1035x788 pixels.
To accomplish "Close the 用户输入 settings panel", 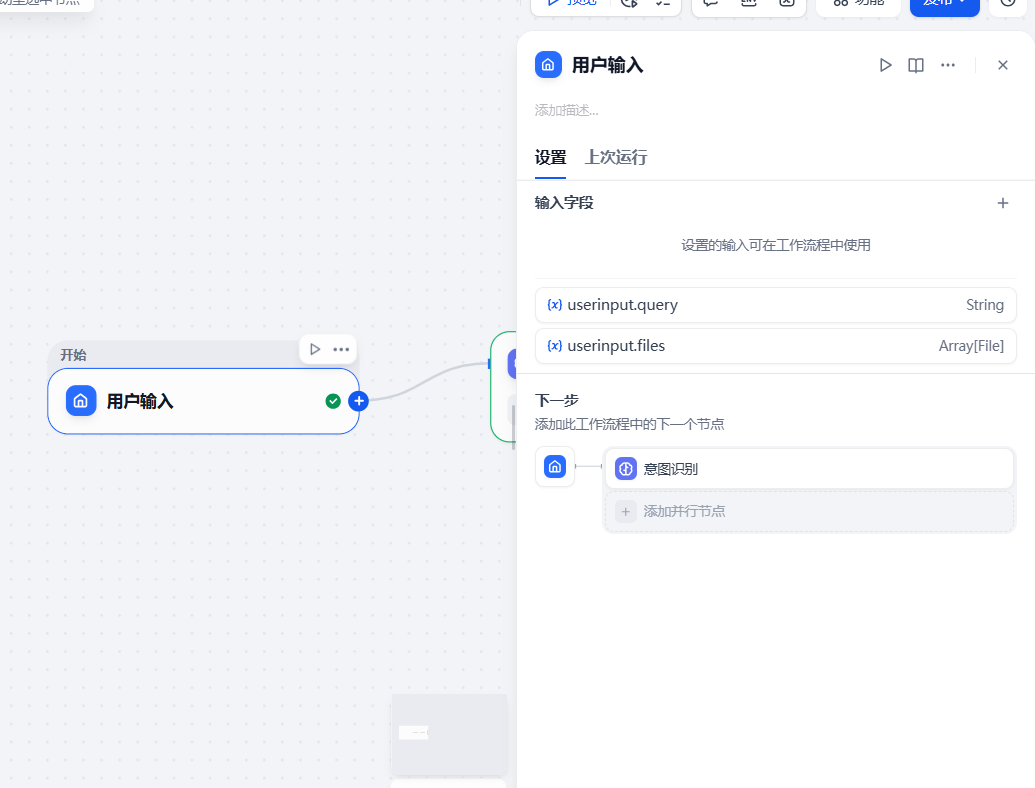I will point(1003,65).
